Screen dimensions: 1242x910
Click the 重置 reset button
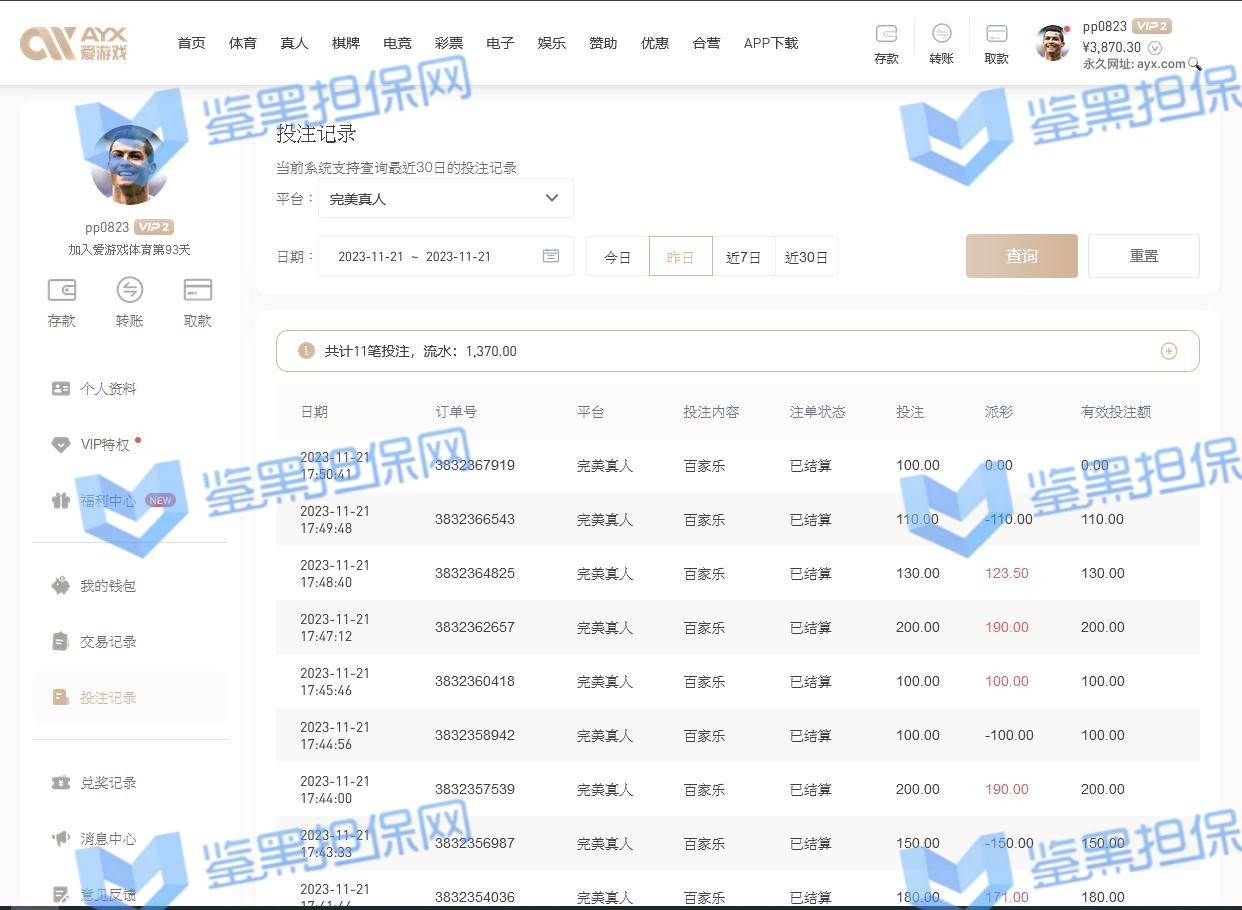click(1143, 256)
